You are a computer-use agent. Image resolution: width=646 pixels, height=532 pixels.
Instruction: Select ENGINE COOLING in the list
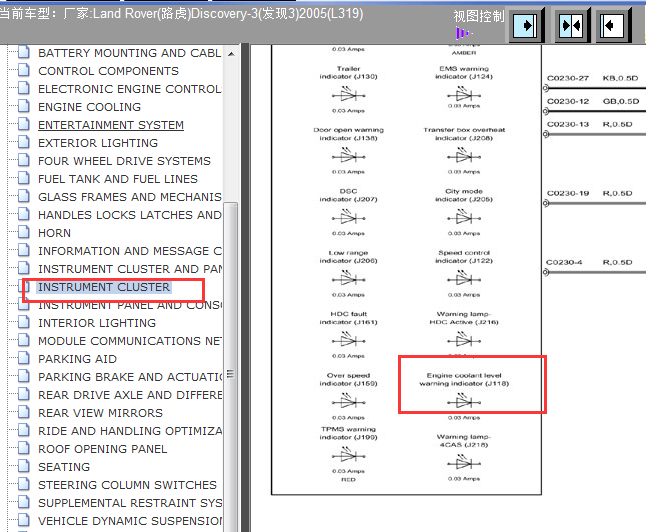click(89, 107)
